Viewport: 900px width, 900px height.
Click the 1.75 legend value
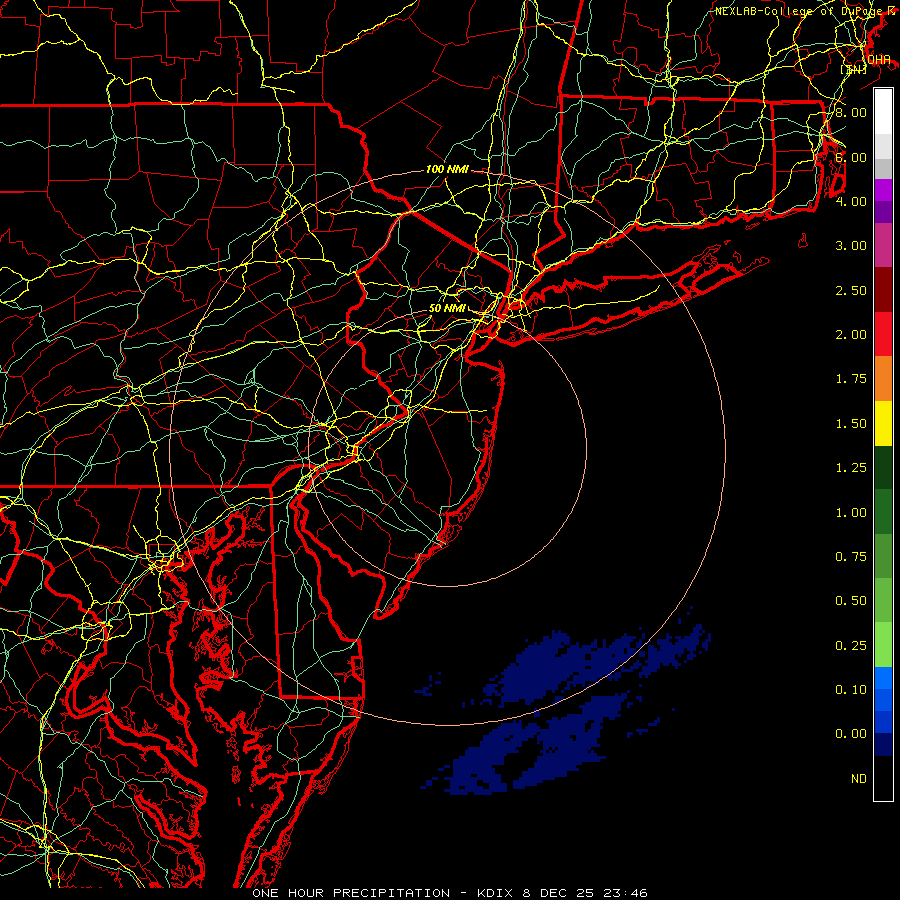click(851, 379)
